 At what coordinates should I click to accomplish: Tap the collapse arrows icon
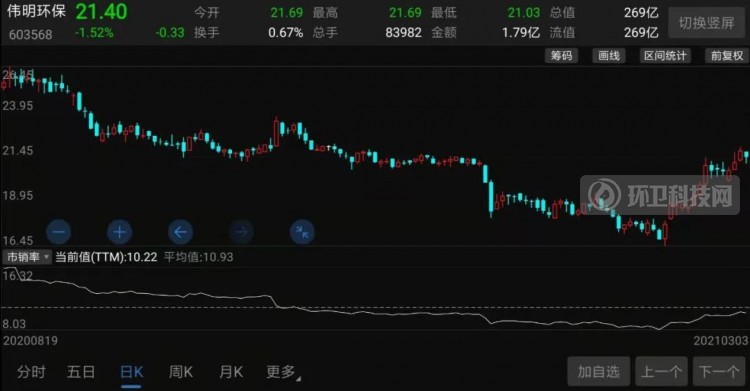[302, 232]
